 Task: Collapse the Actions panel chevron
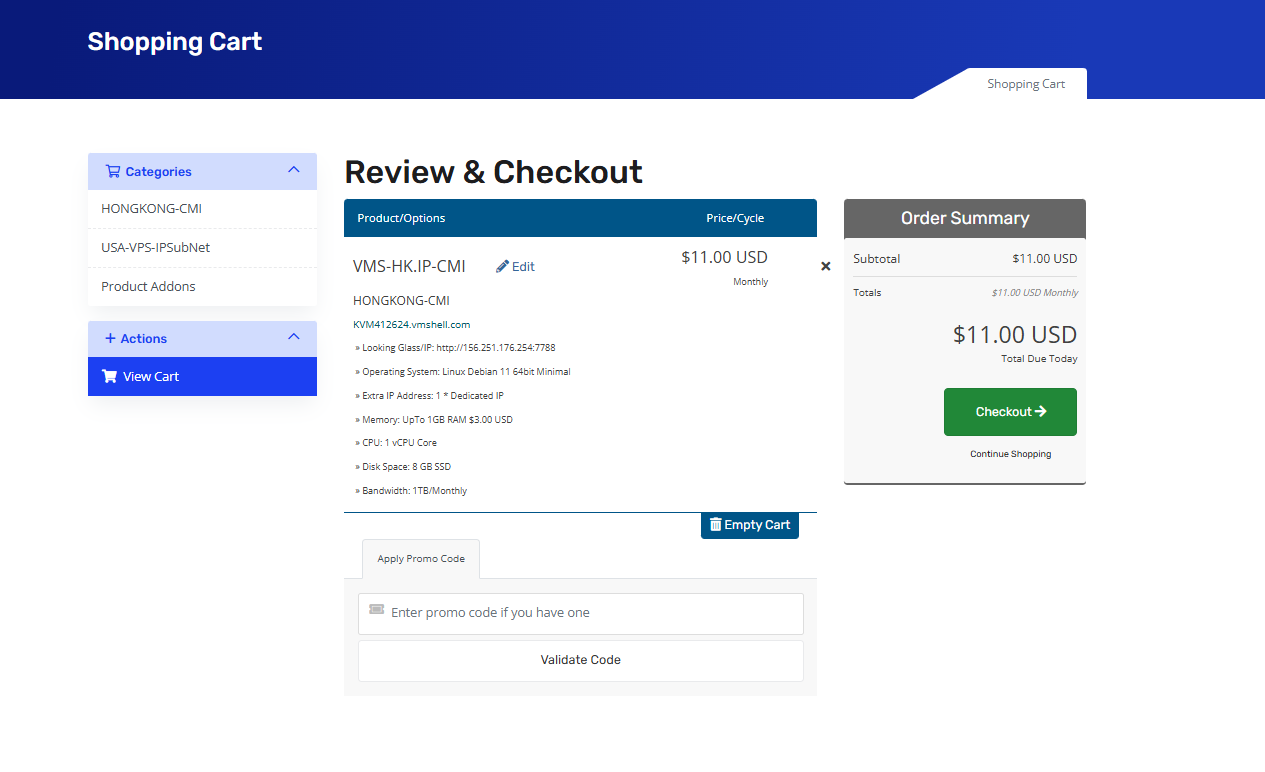[x=294, y=337]
